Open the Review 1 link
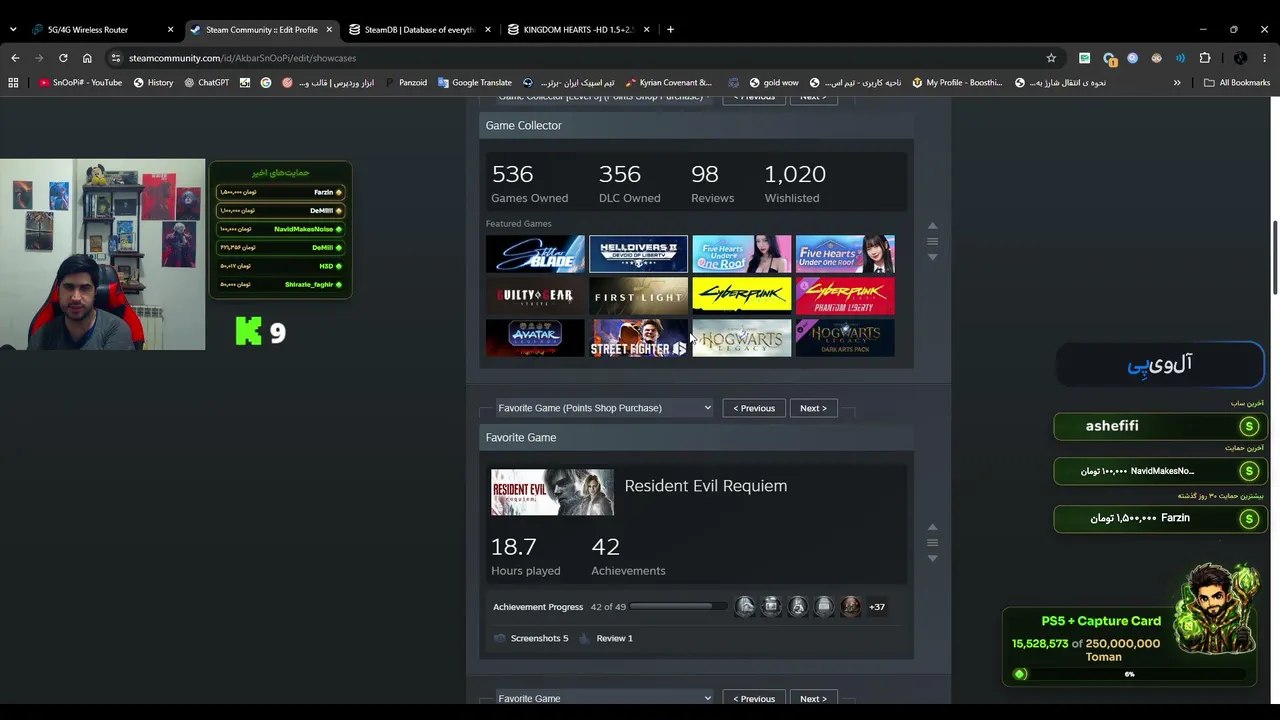The image size is (1280, 720). click(606, 638)
